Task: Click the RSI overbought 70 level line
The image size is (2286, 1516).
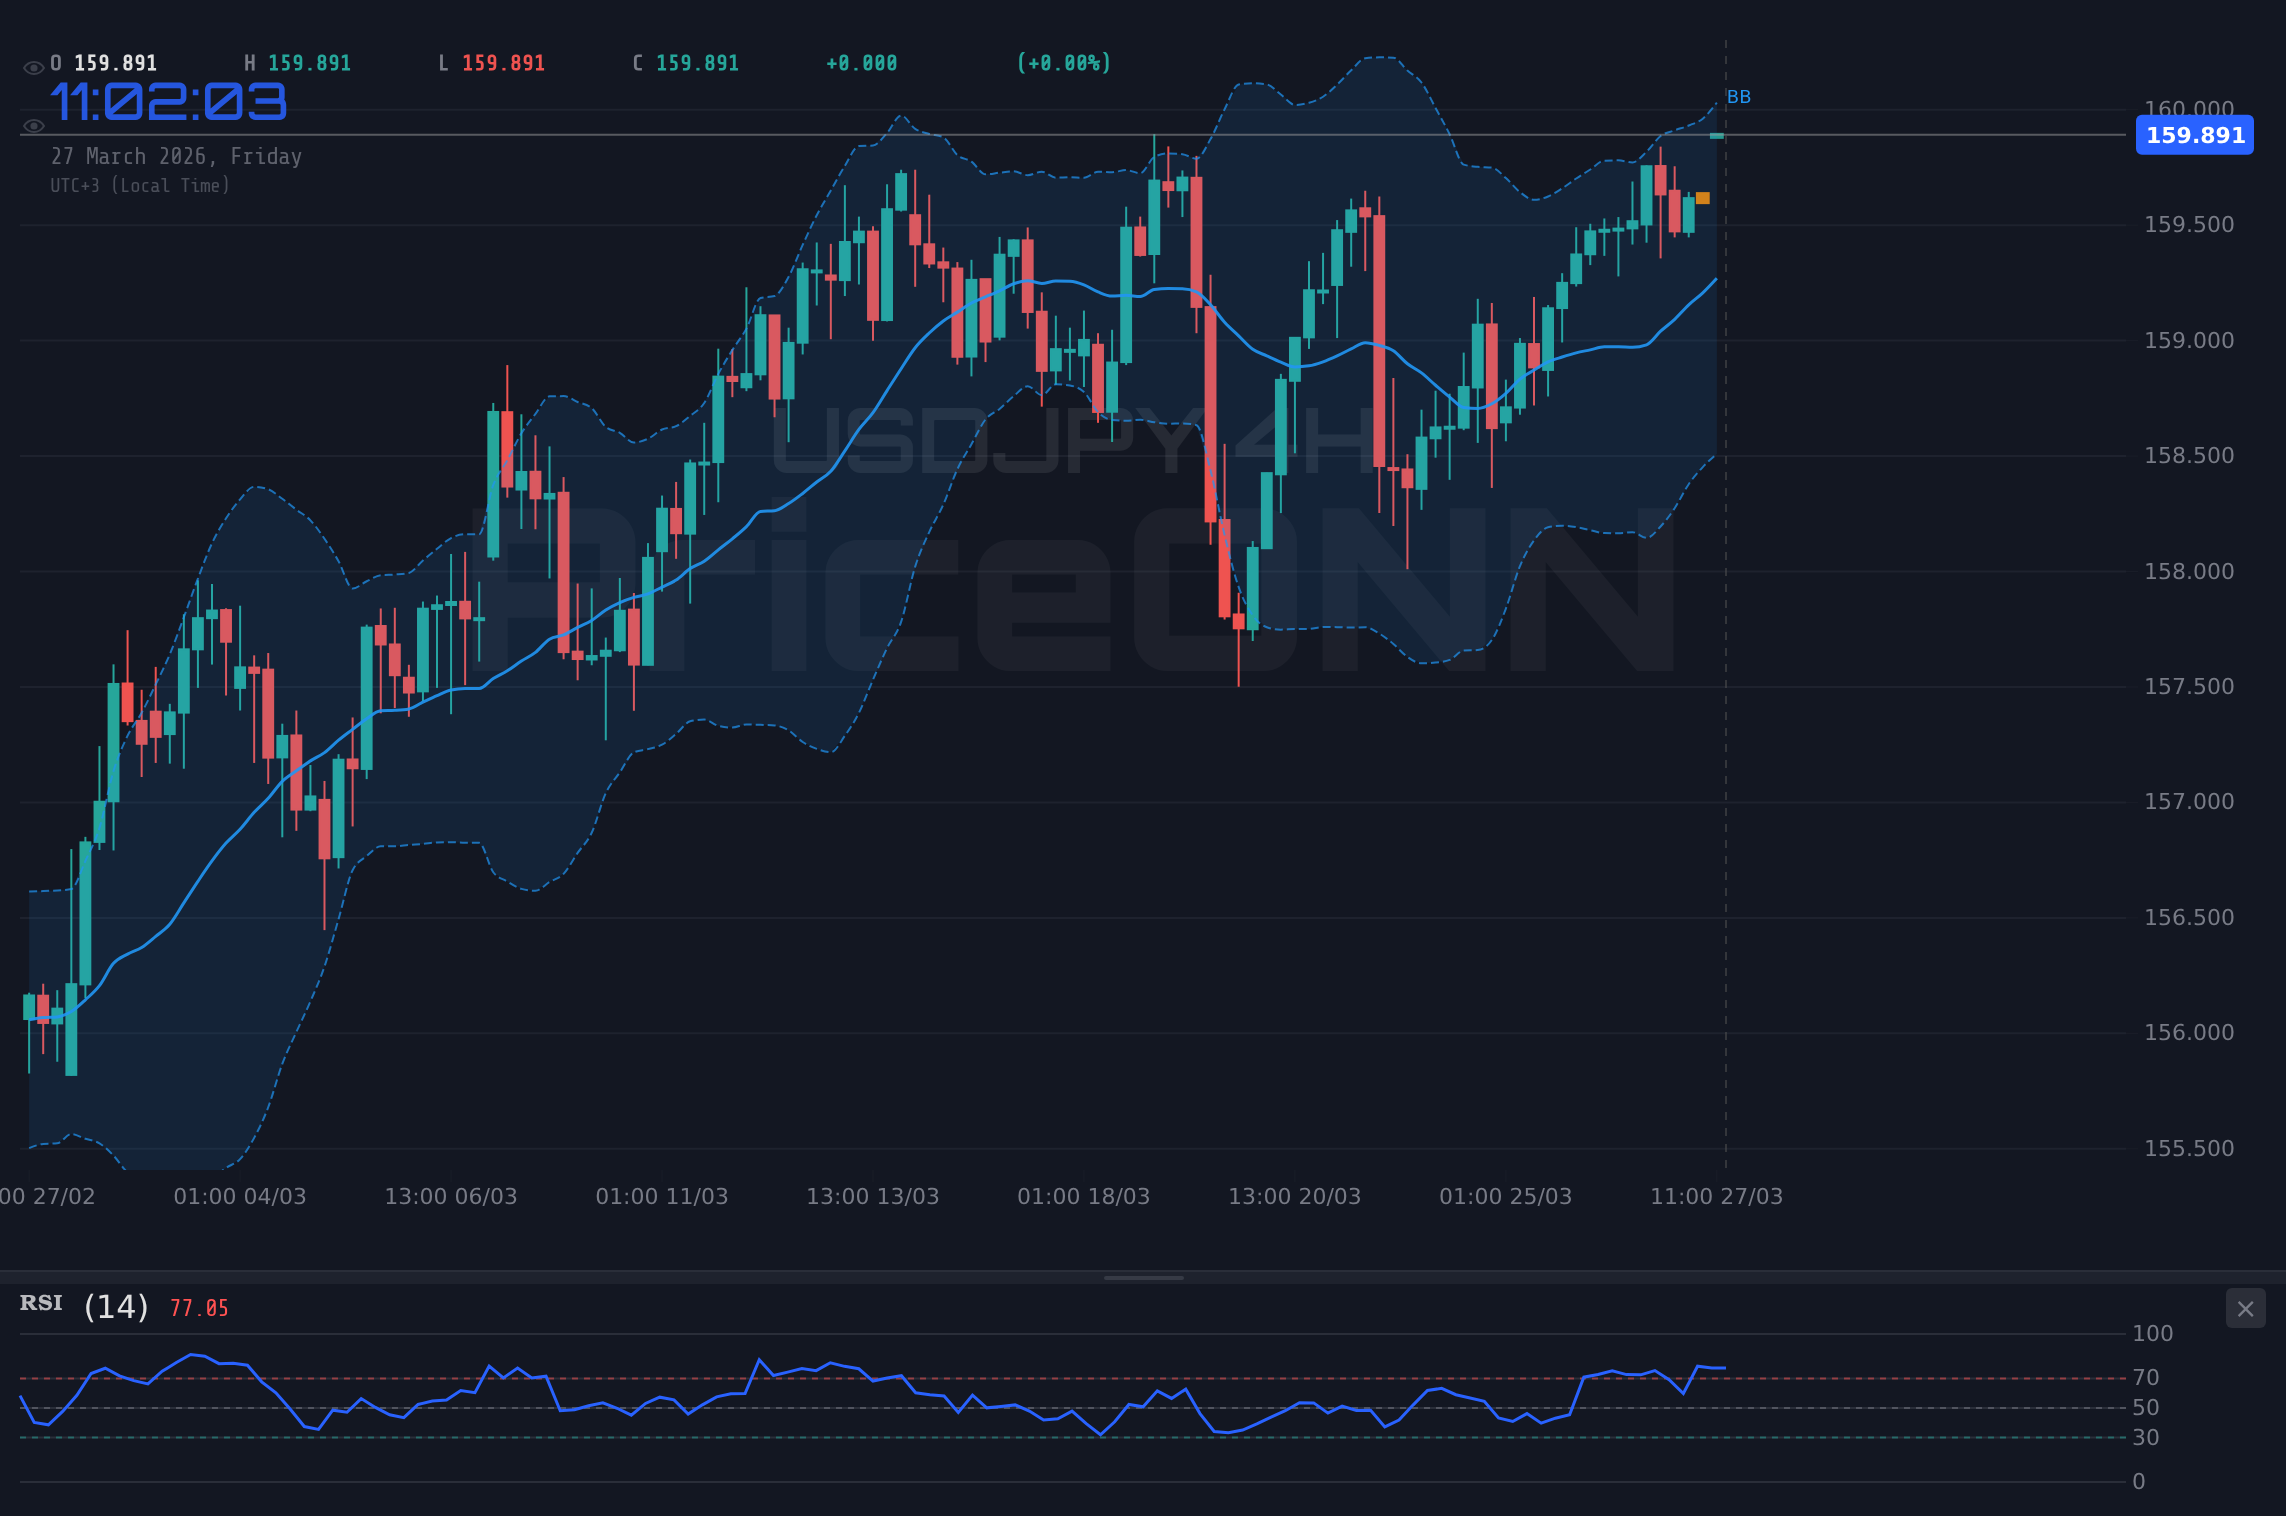Action: pos(1000,1377)
